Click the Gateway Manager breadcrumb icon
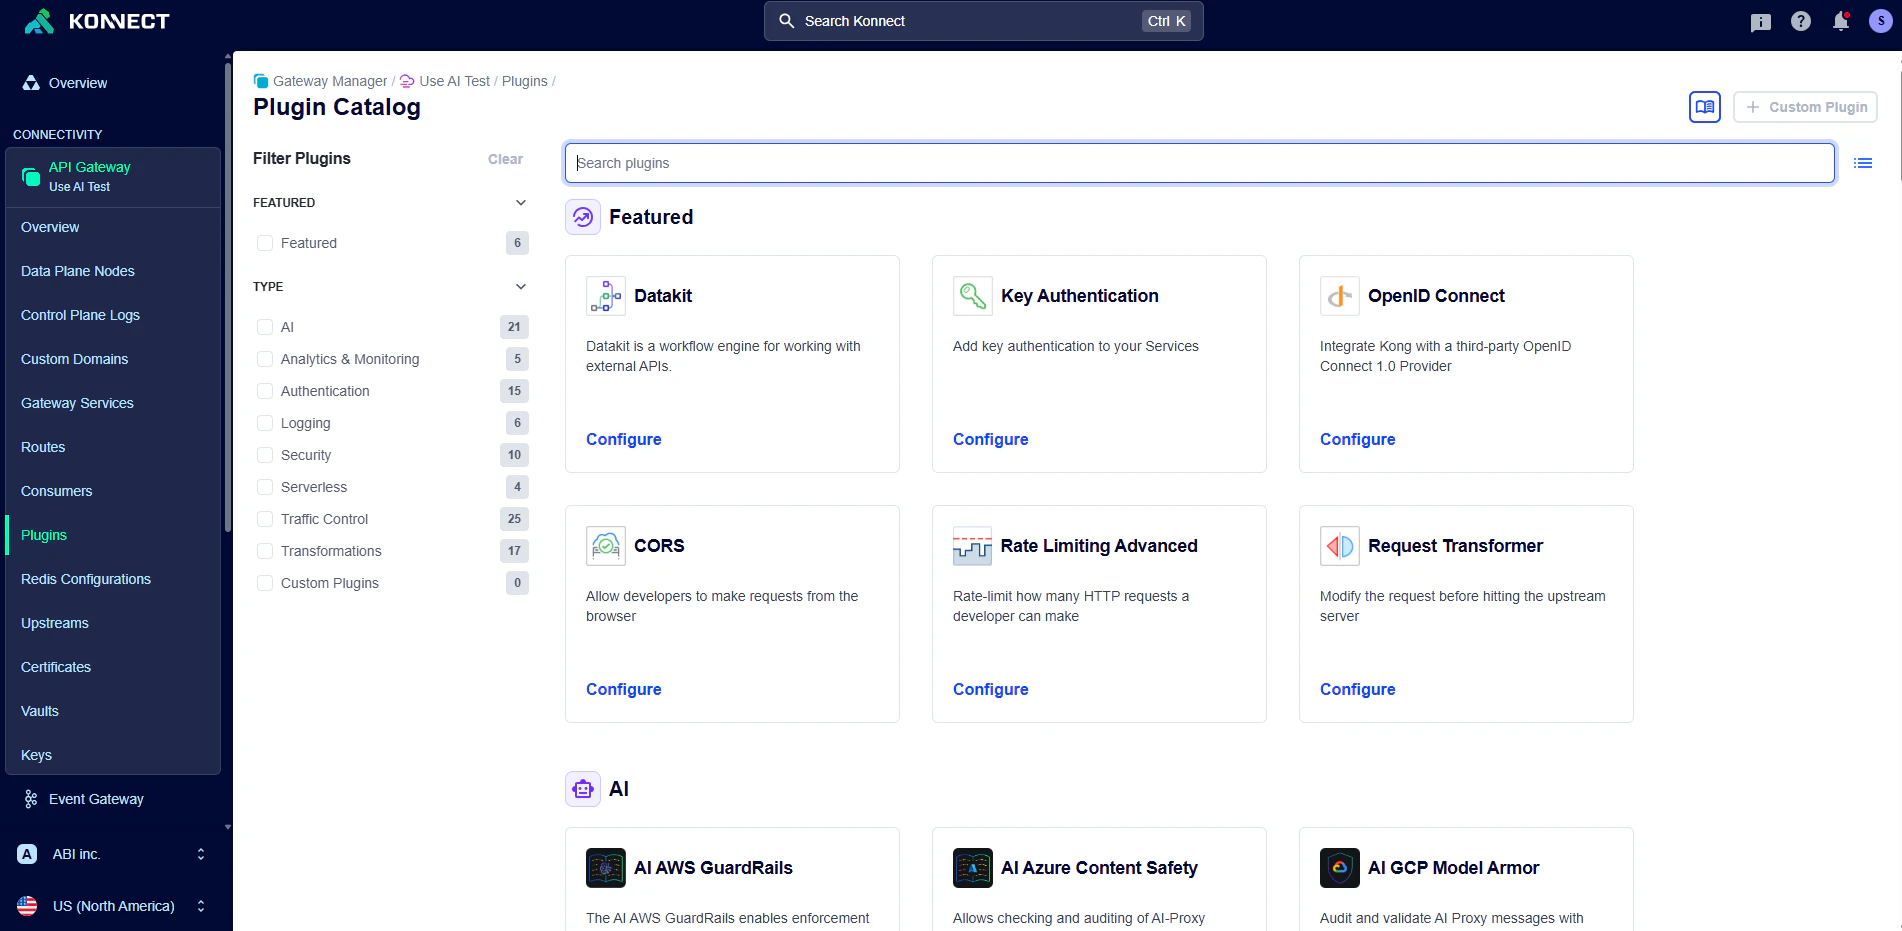The width and height of the screenshot is (1902, 931). tap(261, 81)
